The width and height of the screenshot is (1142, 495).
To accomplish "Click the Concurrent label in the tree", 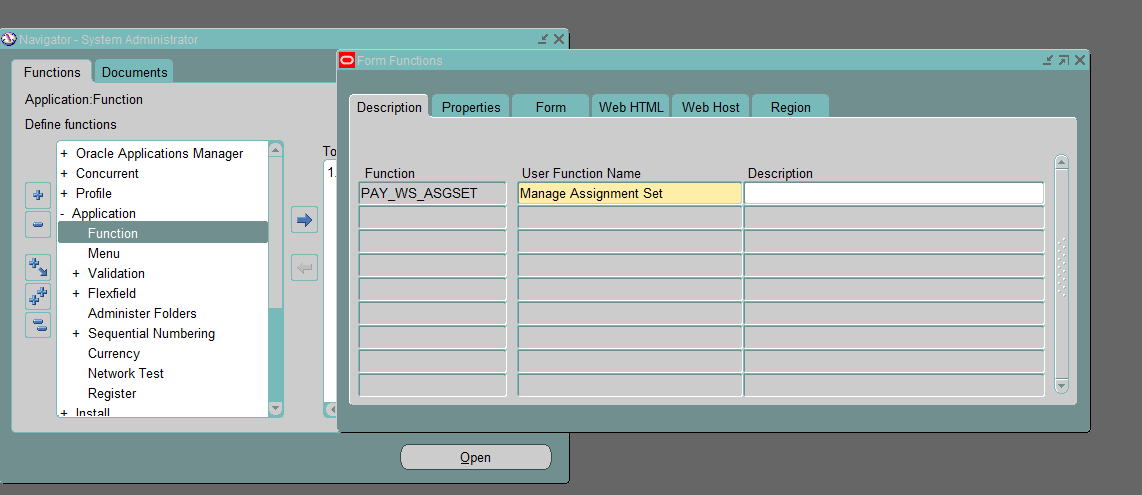I will click(x=107, y=173).
